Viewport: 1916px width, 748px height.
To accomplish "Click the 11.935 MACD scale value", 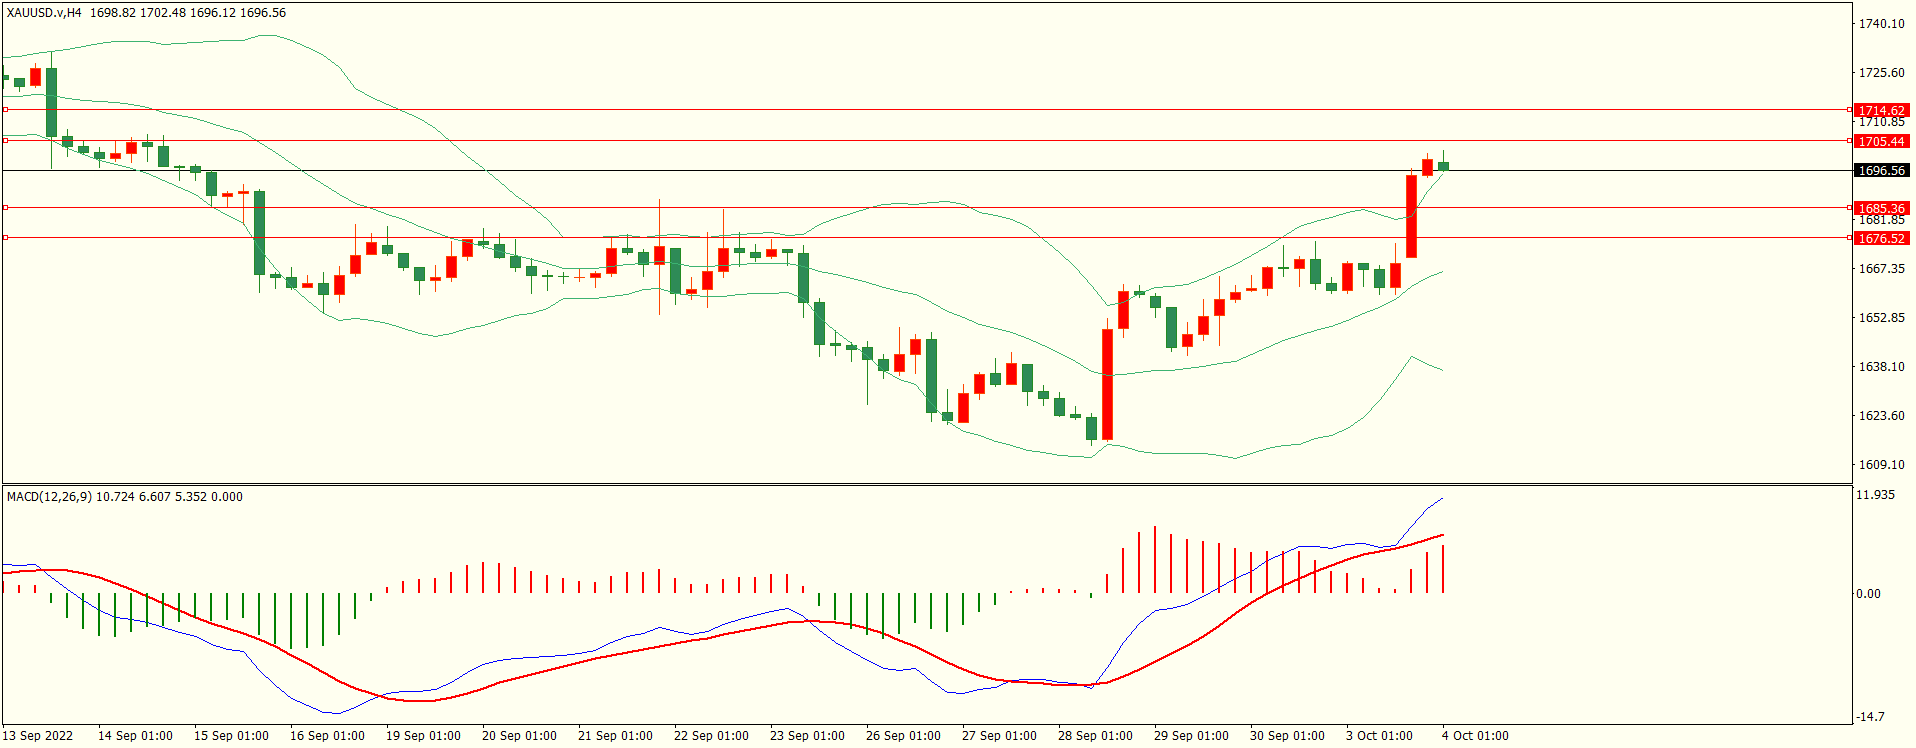I will [x=1875, y=495].
